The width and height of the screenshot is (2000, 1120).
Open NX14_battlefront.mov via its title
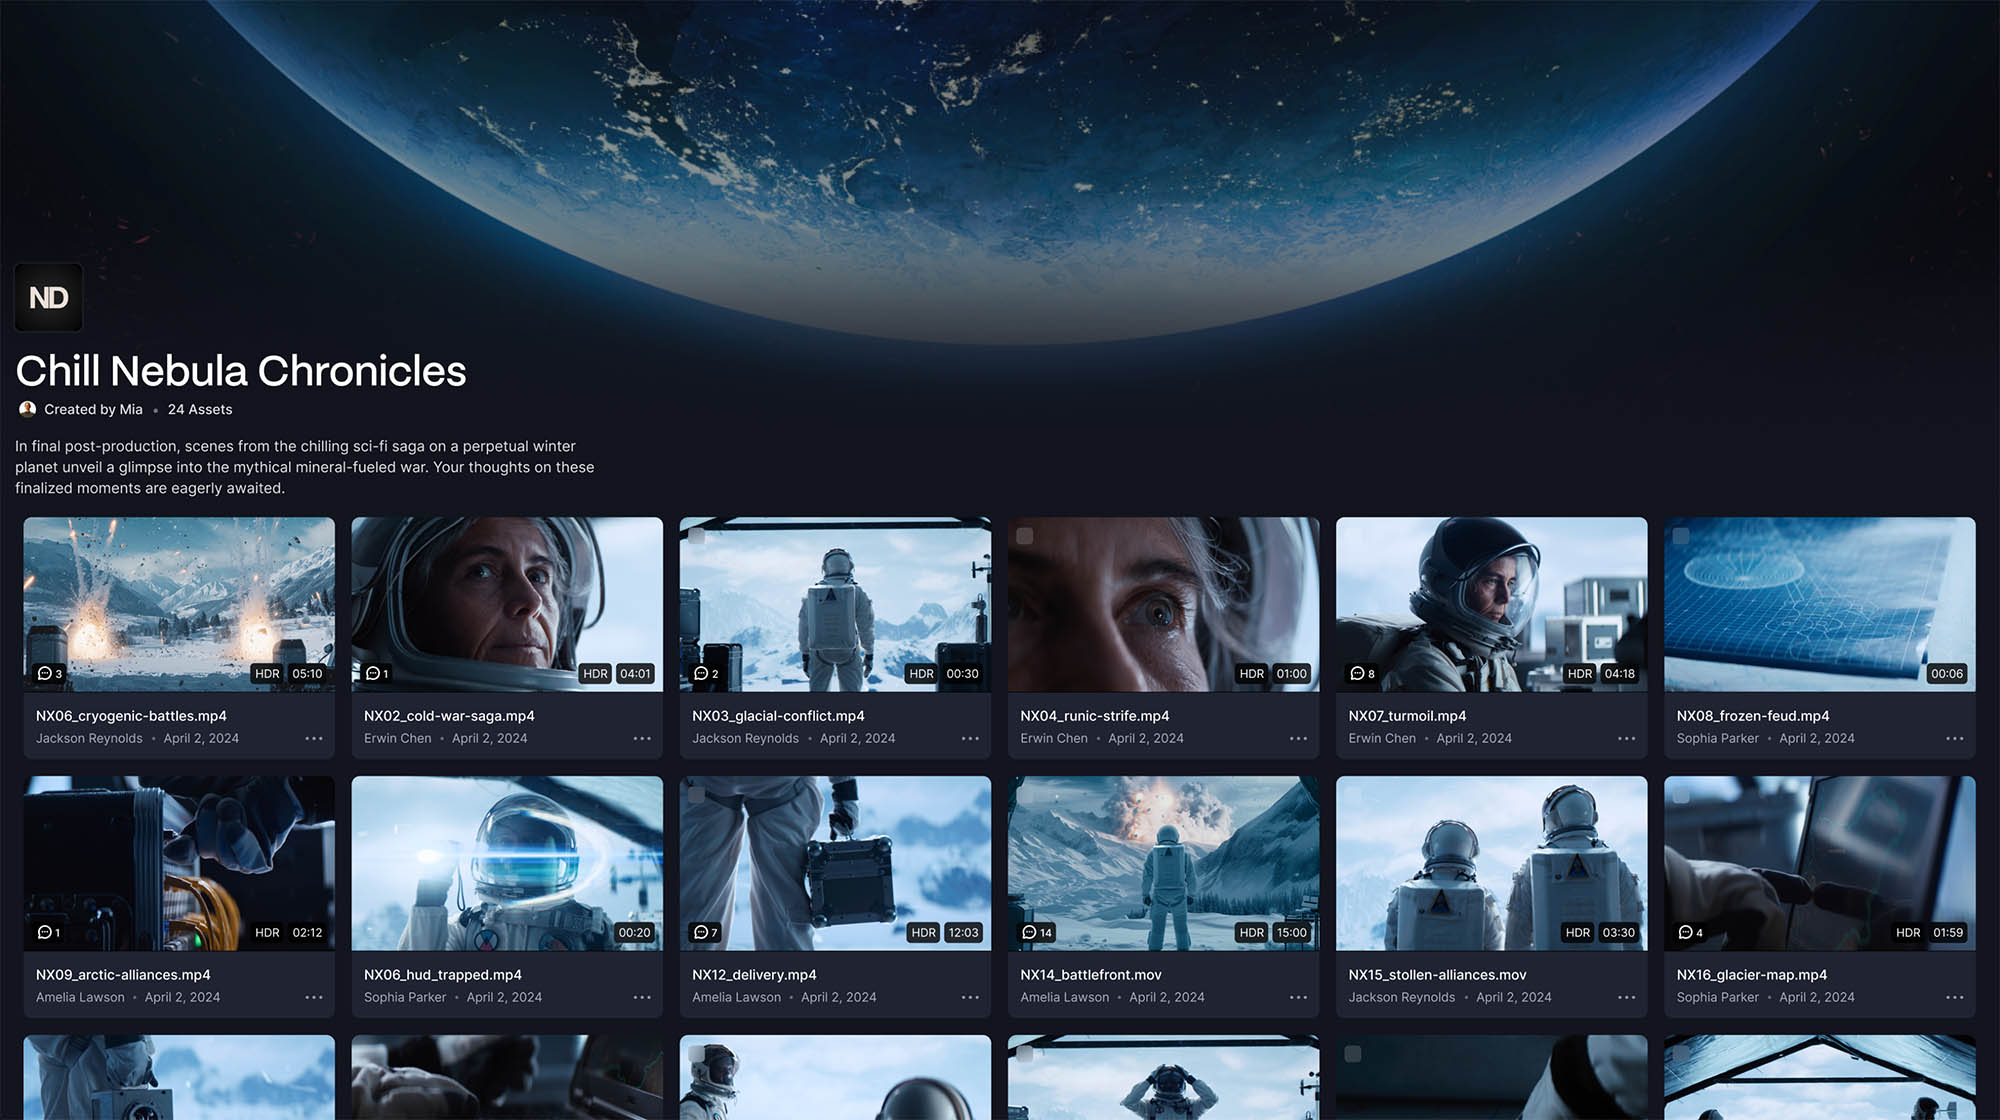(x=1091, y=975)
